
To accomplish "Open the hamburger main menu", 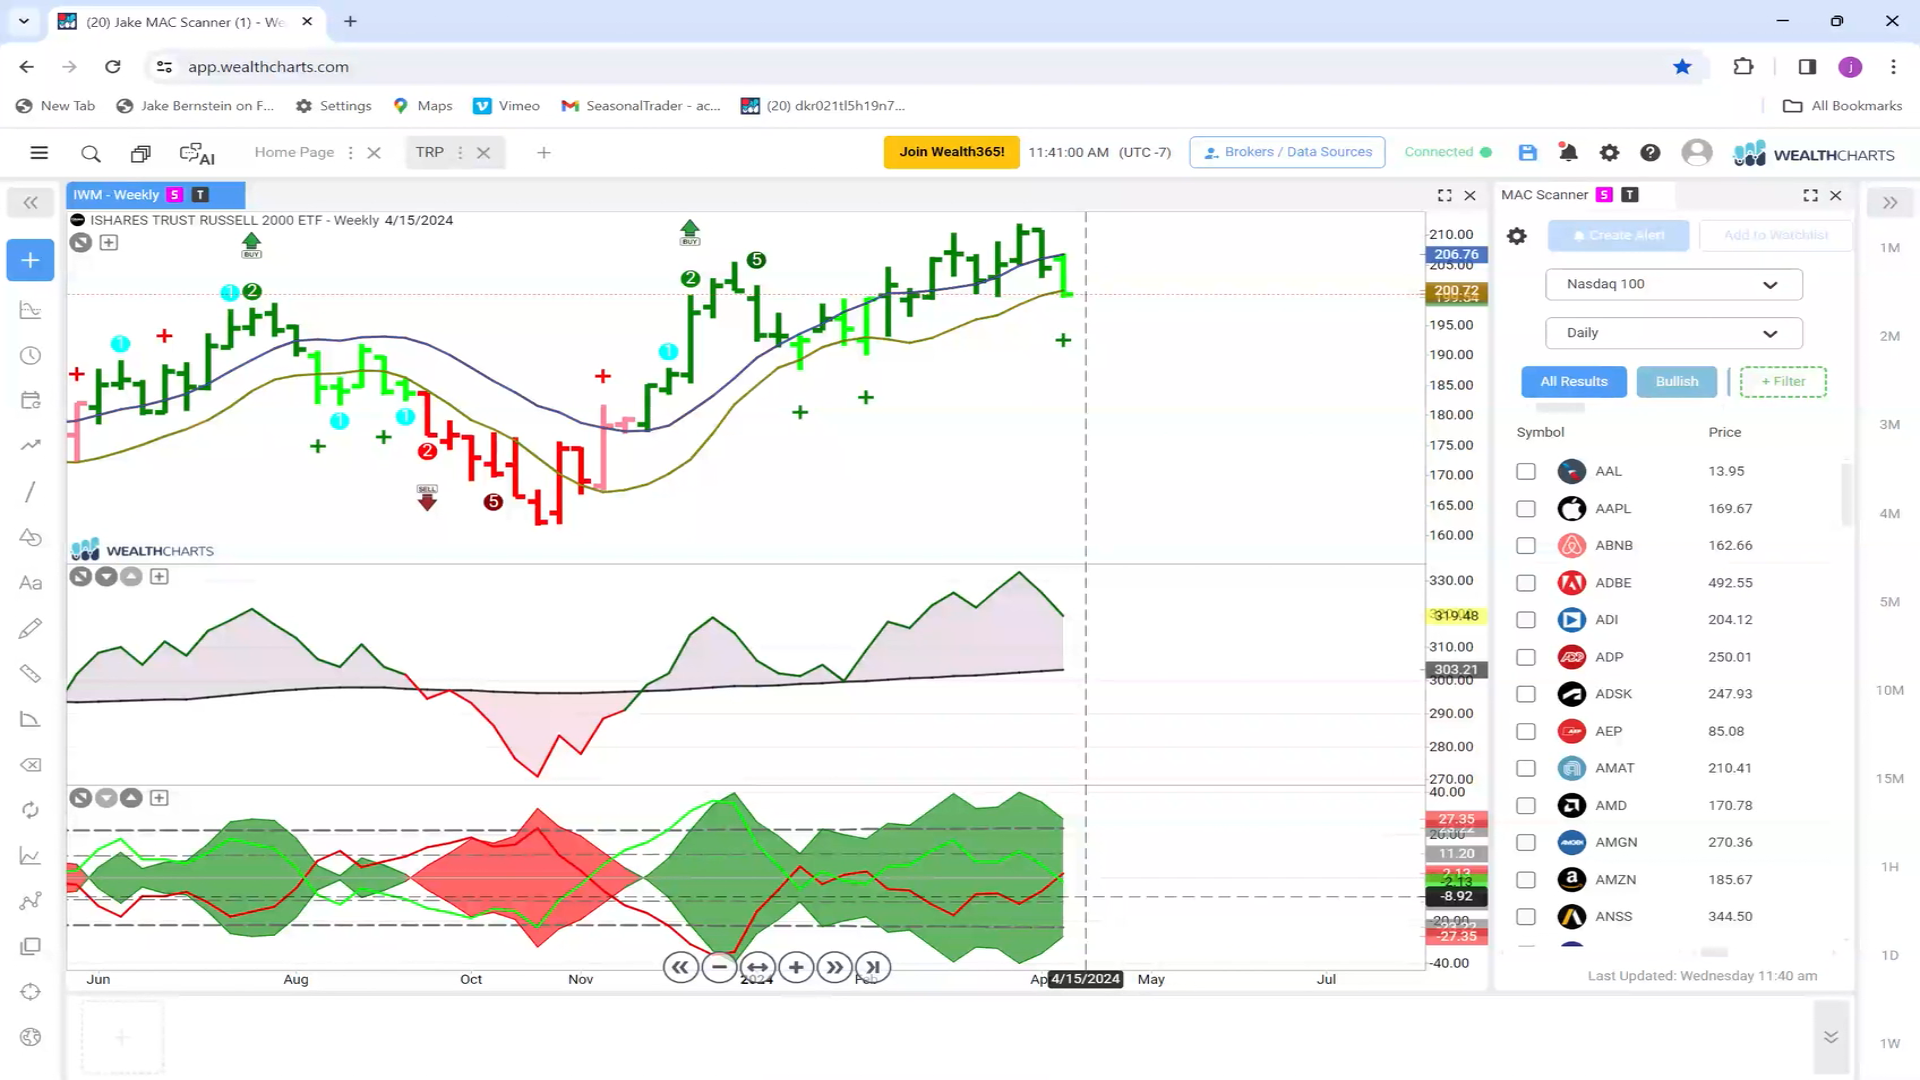I will pos(39,153).
